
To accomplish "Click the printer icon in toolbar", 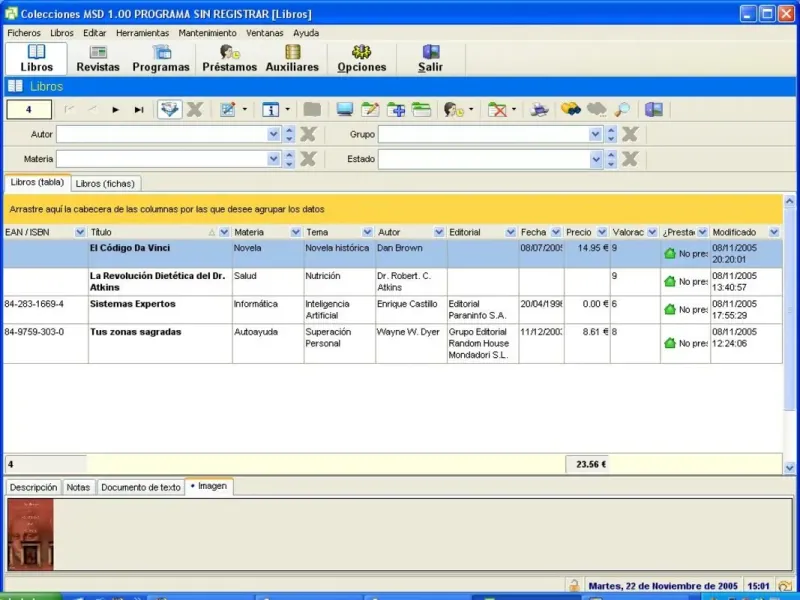I will pyautogui.click(x=539, y=110).
